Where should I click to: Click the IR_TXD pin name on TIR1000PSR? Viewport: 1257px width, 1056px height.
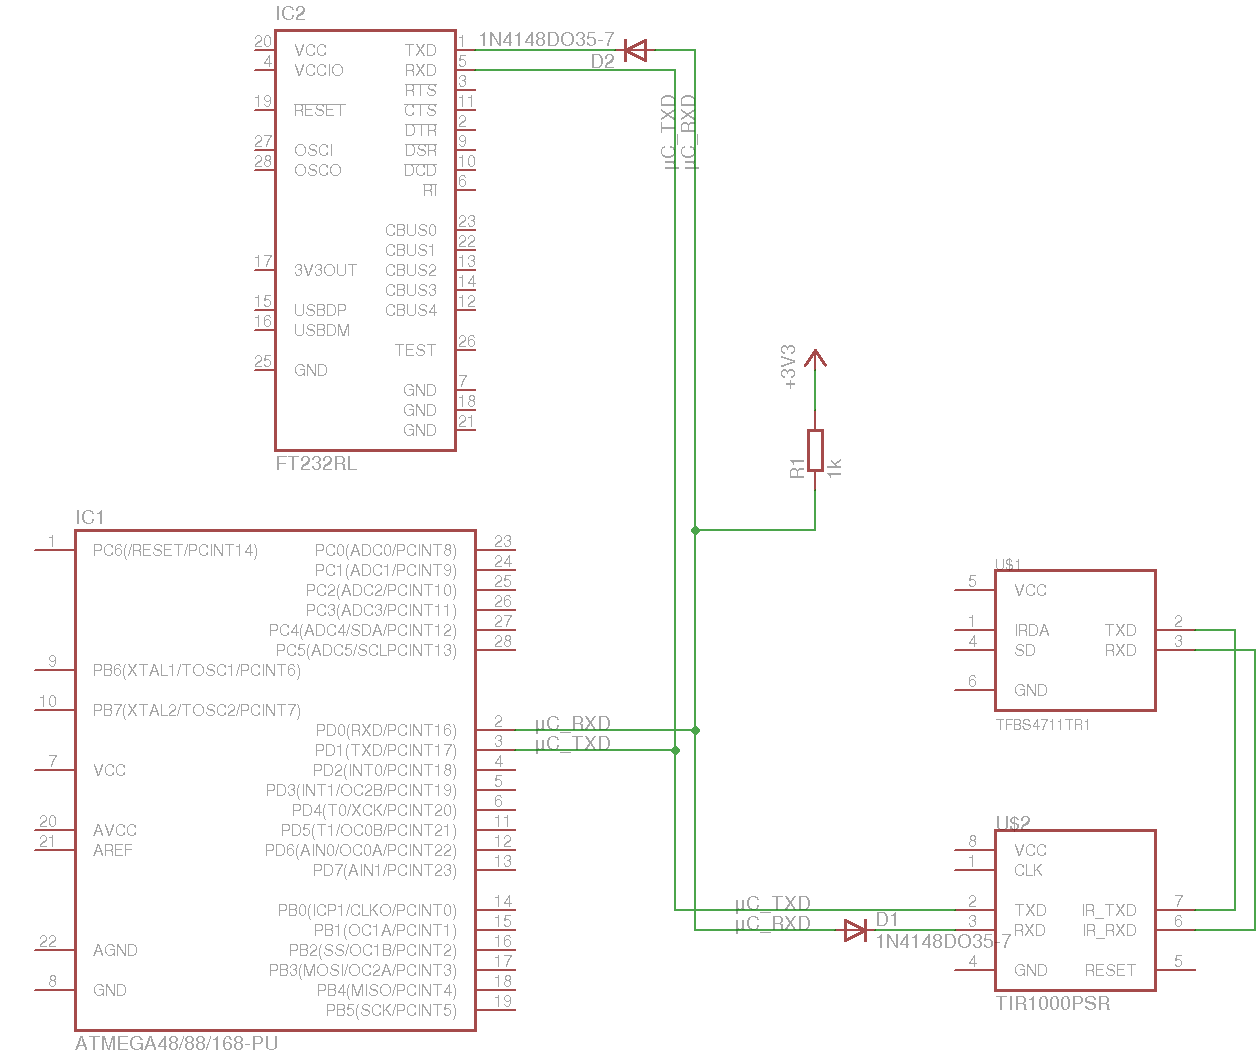click(1109, 910)
